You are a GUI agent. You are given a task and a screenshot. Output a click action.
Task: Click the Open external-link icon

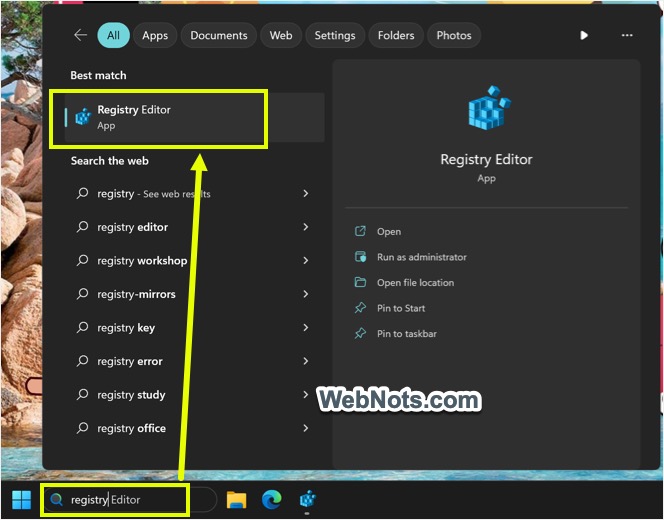tap(360, 231)
